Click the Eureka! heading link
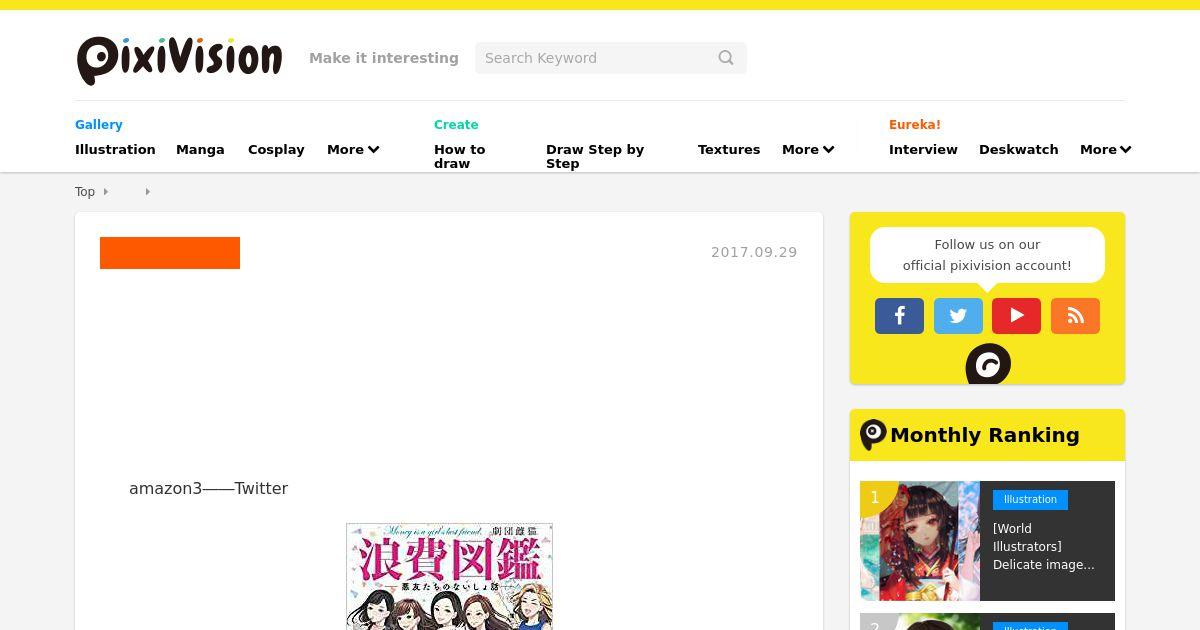Screen dimensions: 1200x630 (915, 125)
